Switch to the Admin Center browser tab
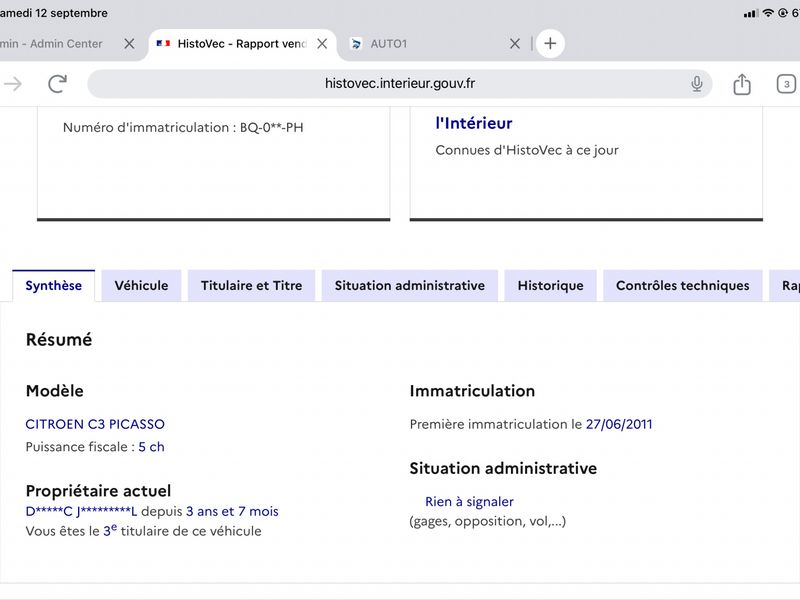This screenshot has height=600, width=800. click(56, 44)
